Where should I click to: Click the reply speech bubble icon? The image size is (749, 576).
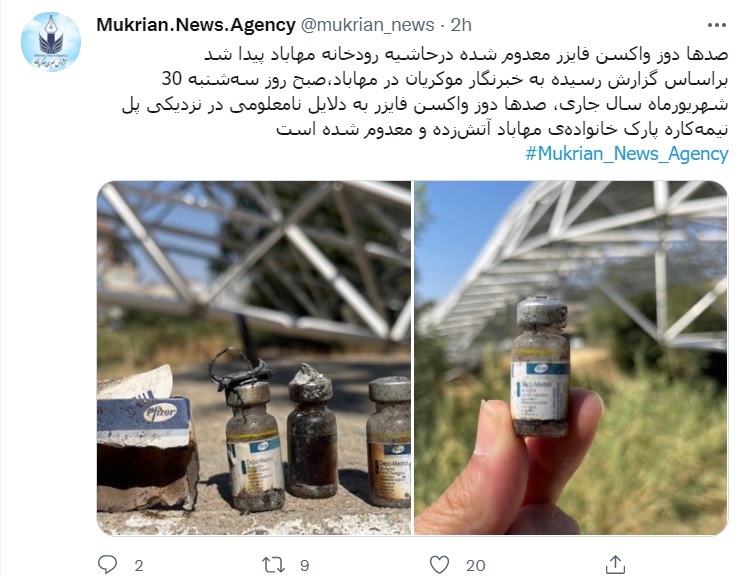(x=107, y=565)
